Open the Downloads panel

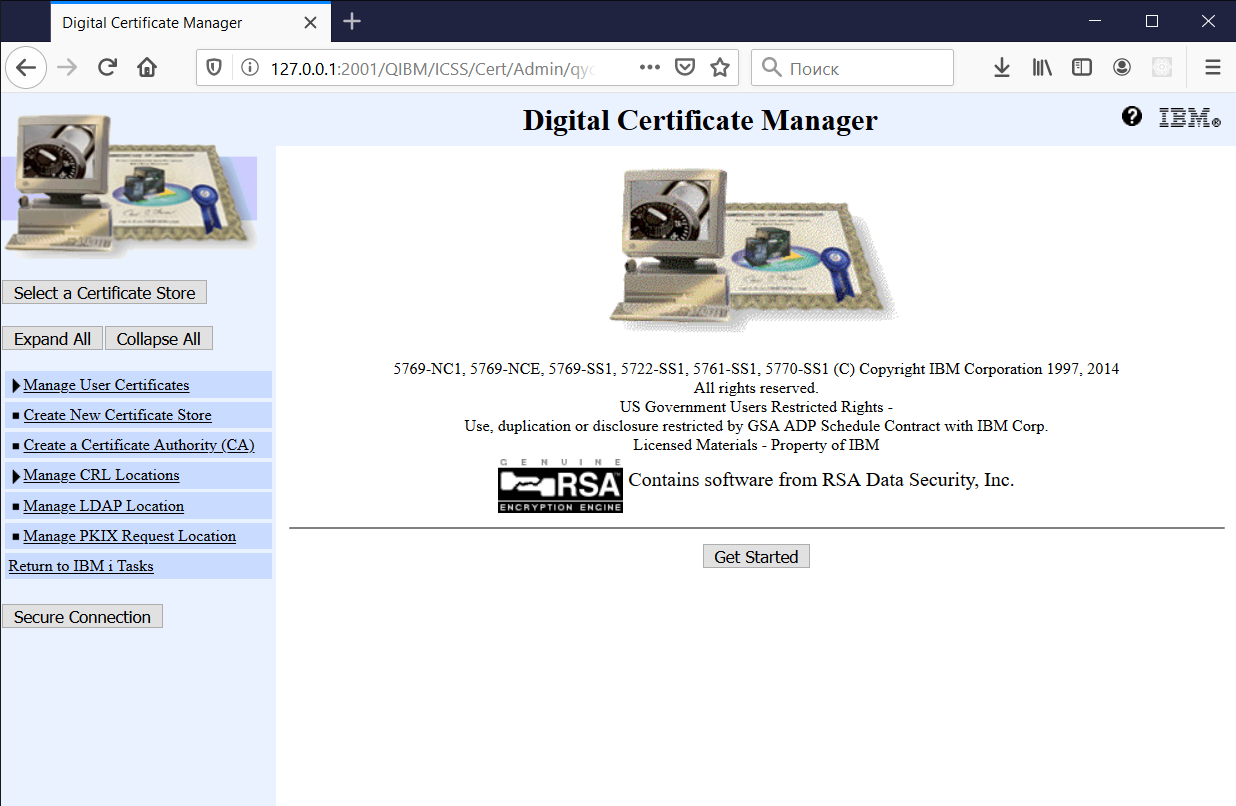[1001, 68]
